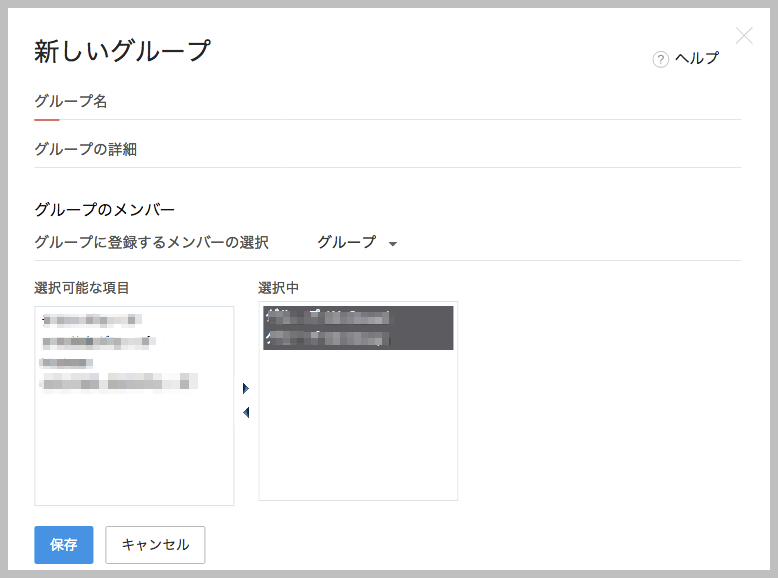The height and width of the screenshot is (578, 778).
Task: Close the 新しいグループ dialog with the X
Action: pyautogui.click(x=744, y=37)
